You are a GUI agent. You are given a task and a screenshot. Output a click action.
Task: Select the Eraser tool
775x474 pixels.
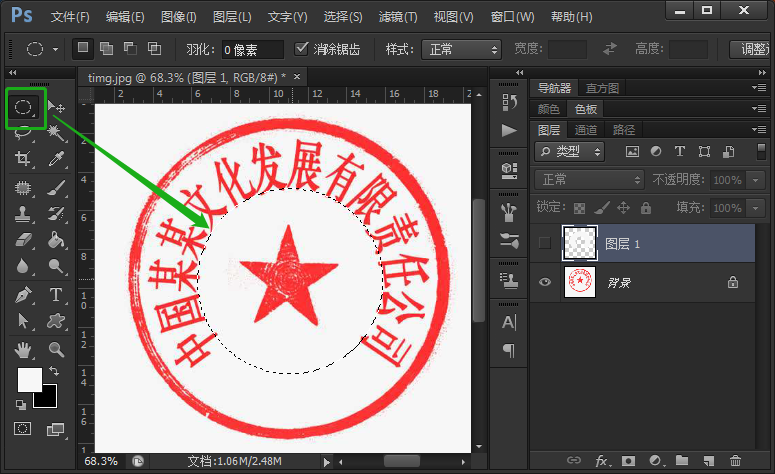[23, 240]
